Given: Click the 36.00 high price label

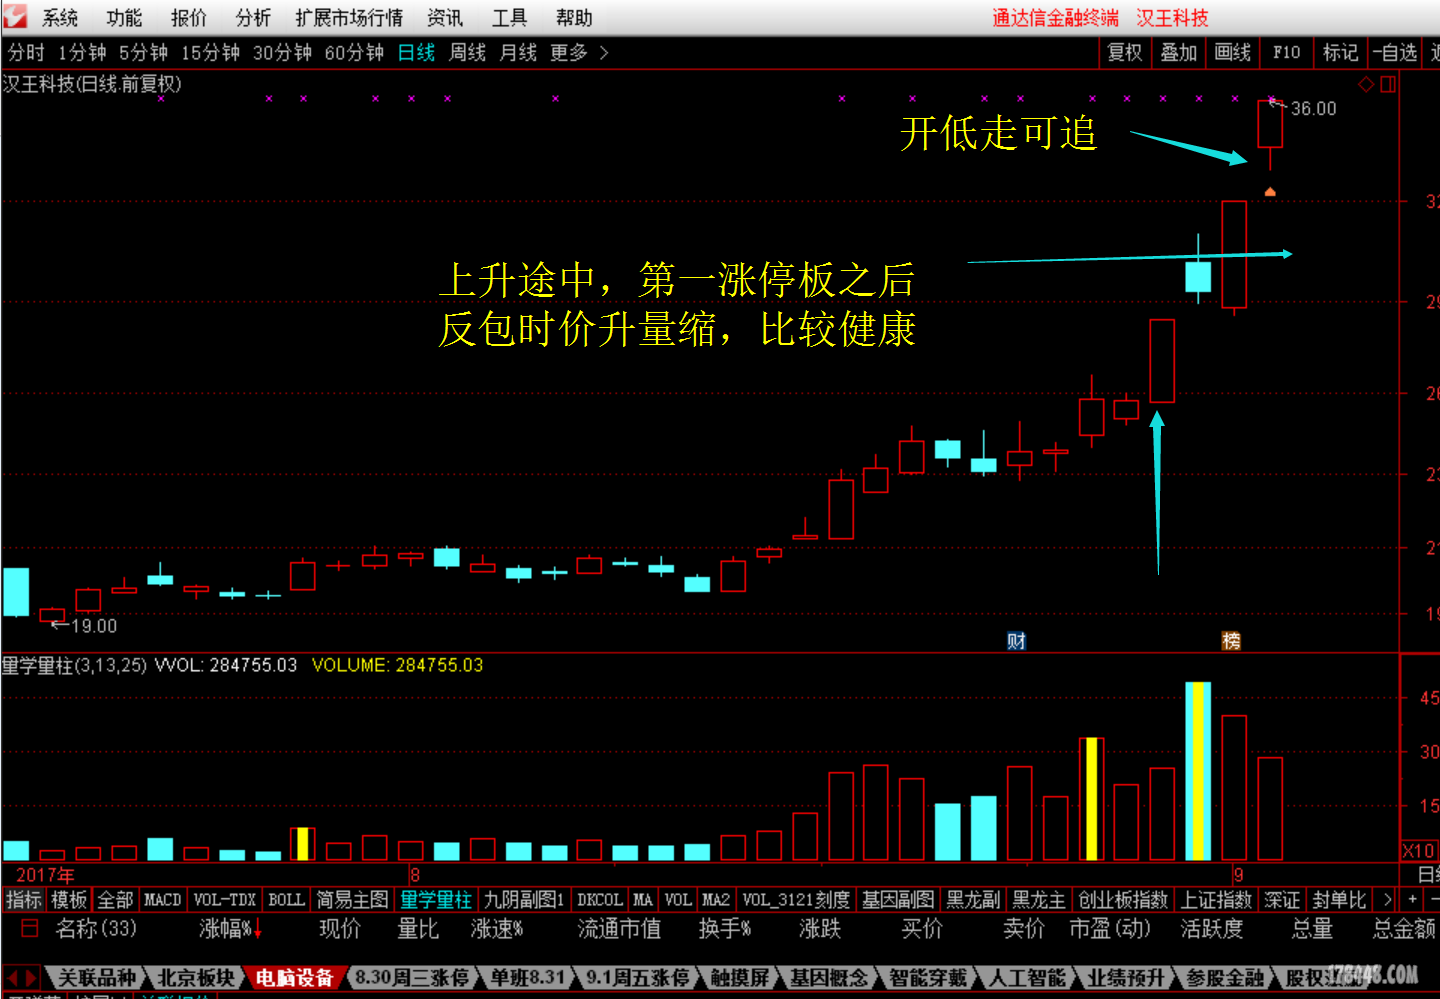Looking at the screenshot, I should tap(1313, 108).
